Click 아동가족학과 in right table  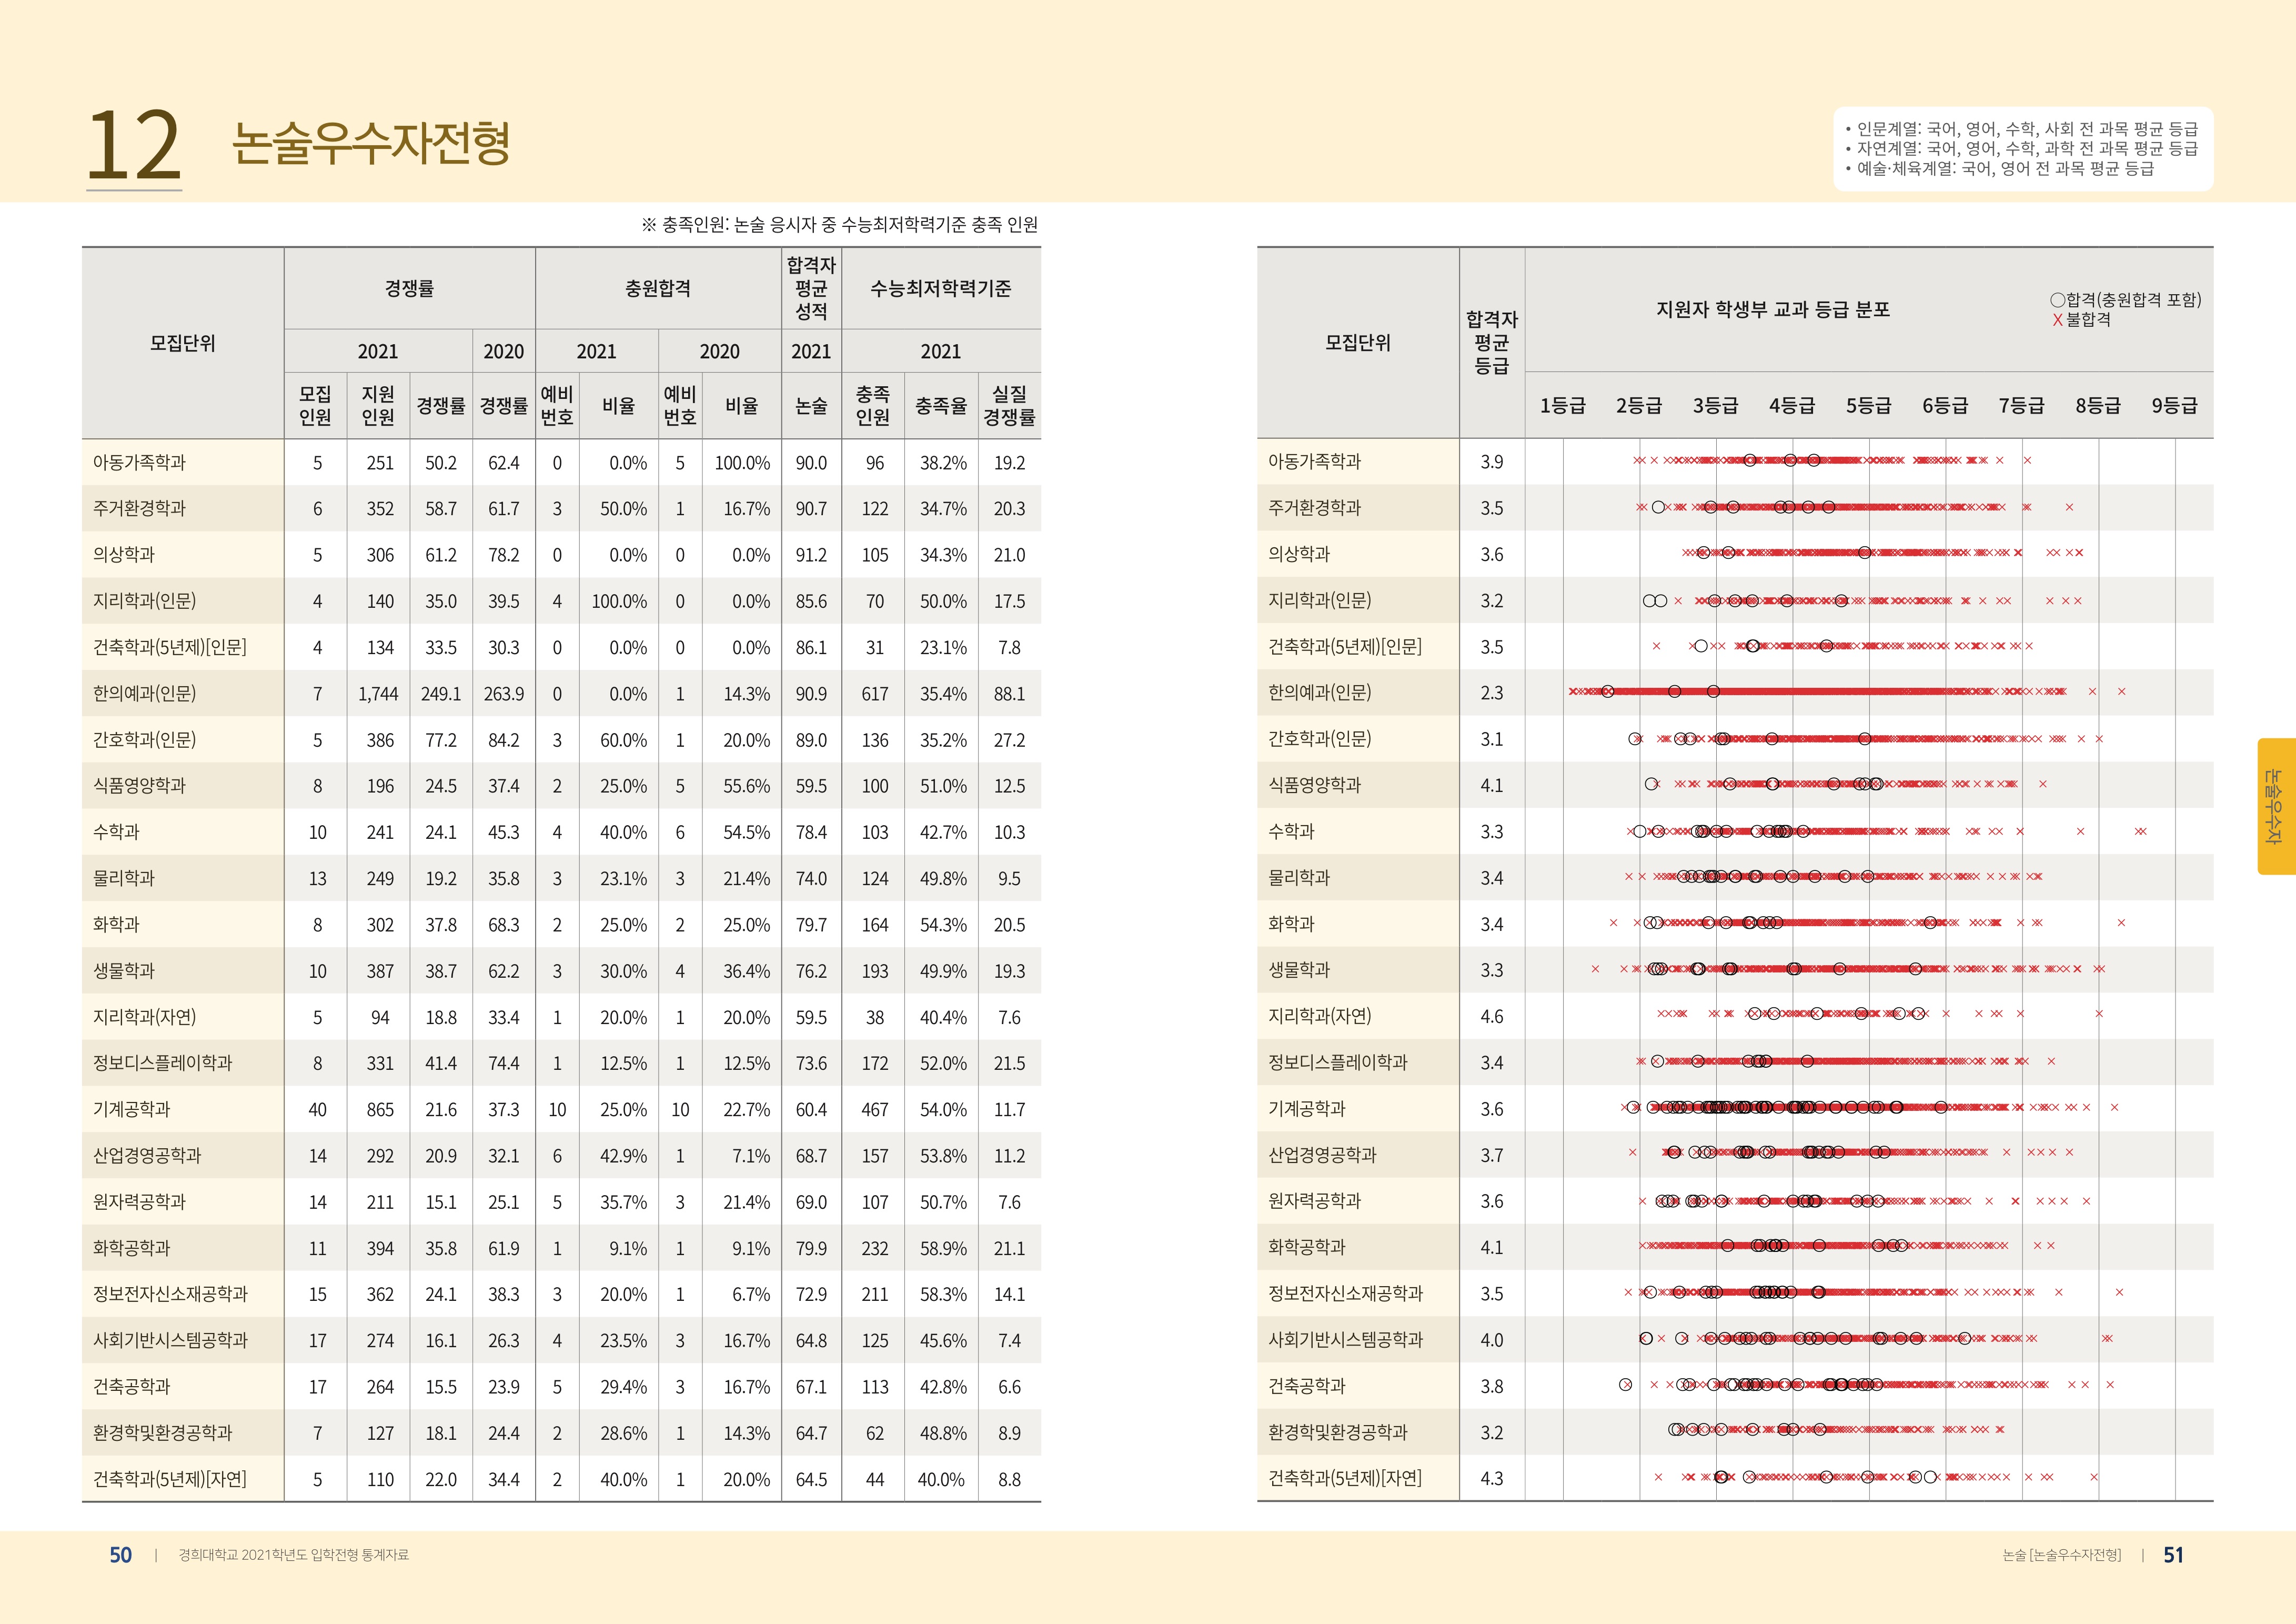coord(1314,461)
